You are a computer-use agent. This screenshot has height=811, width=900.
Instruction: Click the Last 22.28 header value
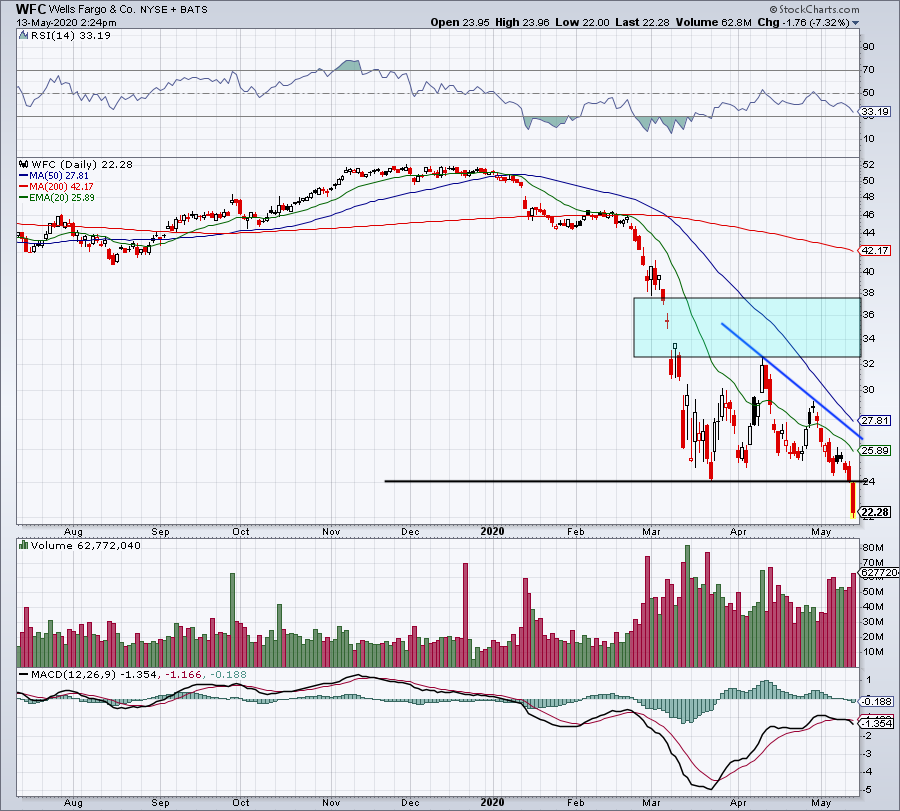point(642,22)
